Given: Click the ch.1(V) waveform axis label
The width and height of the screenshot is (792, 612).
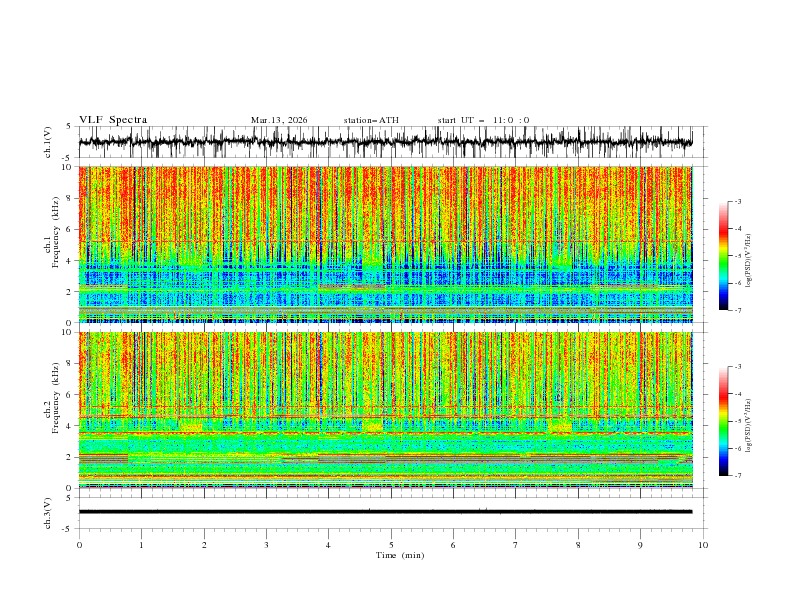Looking at the screenshot, I should tap(48, 142).
